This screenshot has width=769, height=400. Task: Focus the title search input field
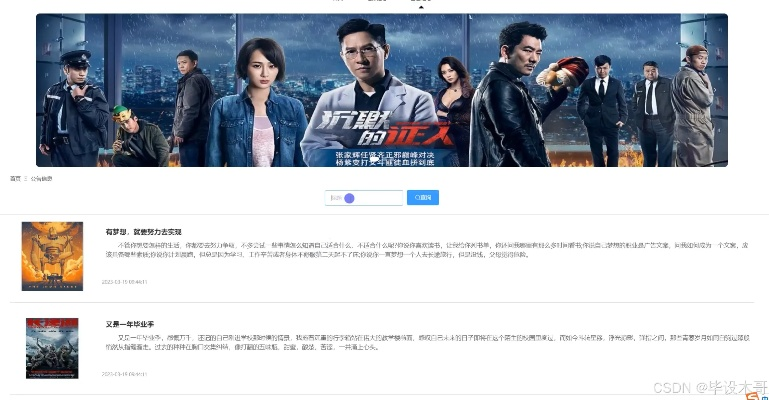point(364,198)
